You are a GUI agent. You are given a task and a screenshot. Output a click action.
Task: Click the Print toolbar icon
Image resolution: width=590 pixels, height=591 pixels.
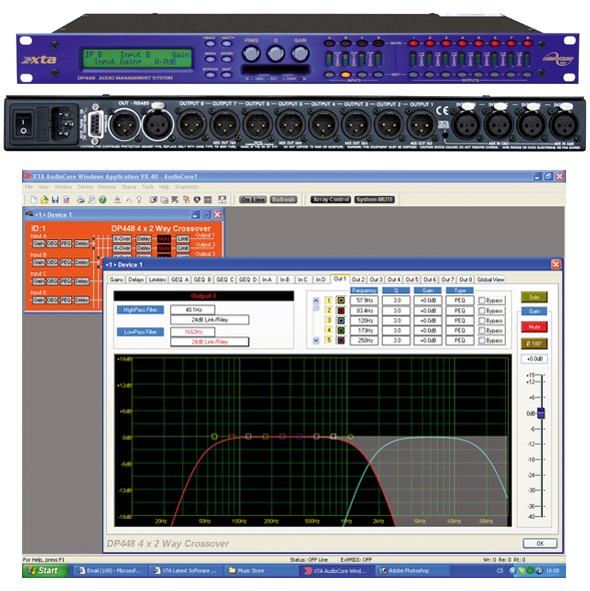(81, 200)
